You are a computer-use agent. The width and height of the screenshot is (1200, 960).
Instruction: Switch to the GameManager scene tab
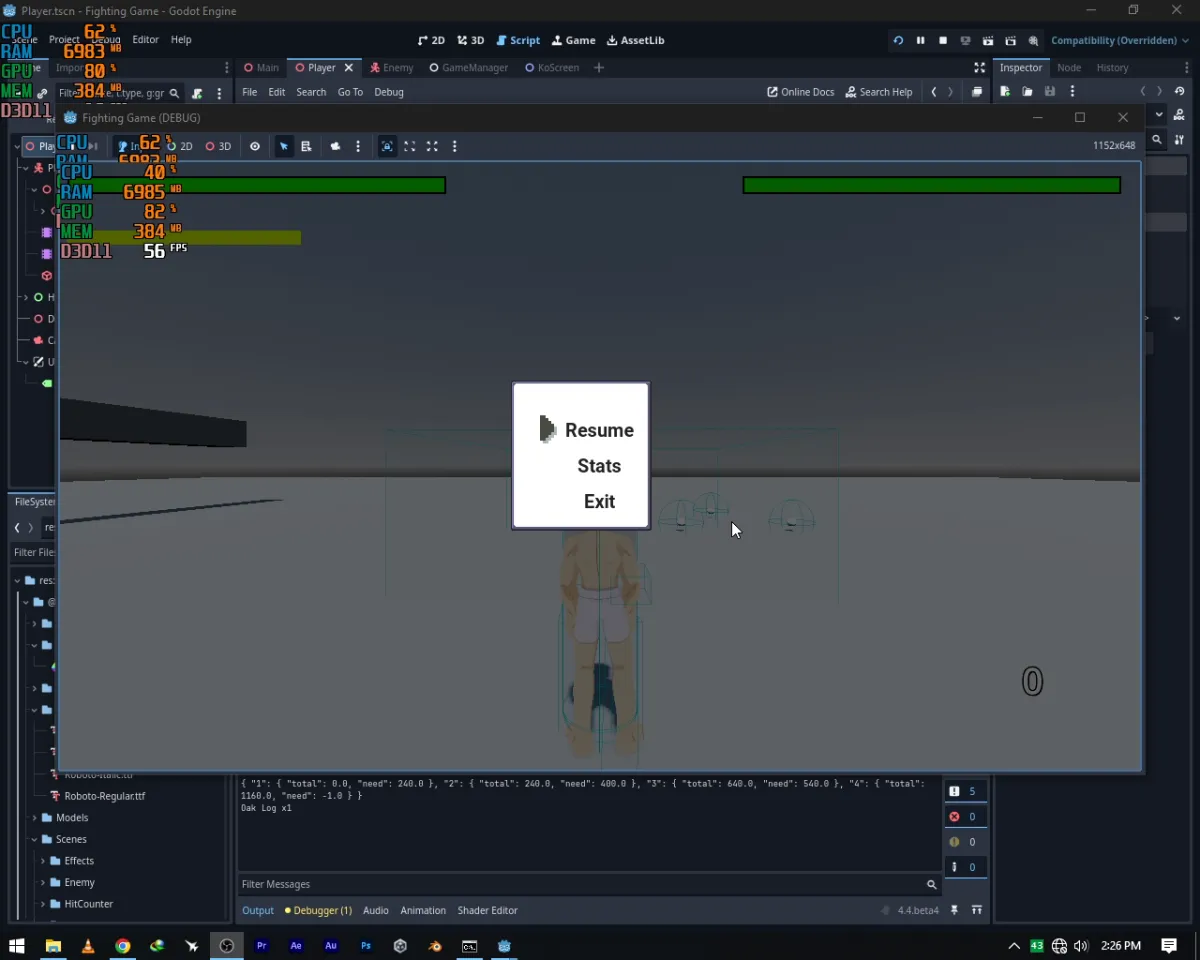(x=468, y=68)
